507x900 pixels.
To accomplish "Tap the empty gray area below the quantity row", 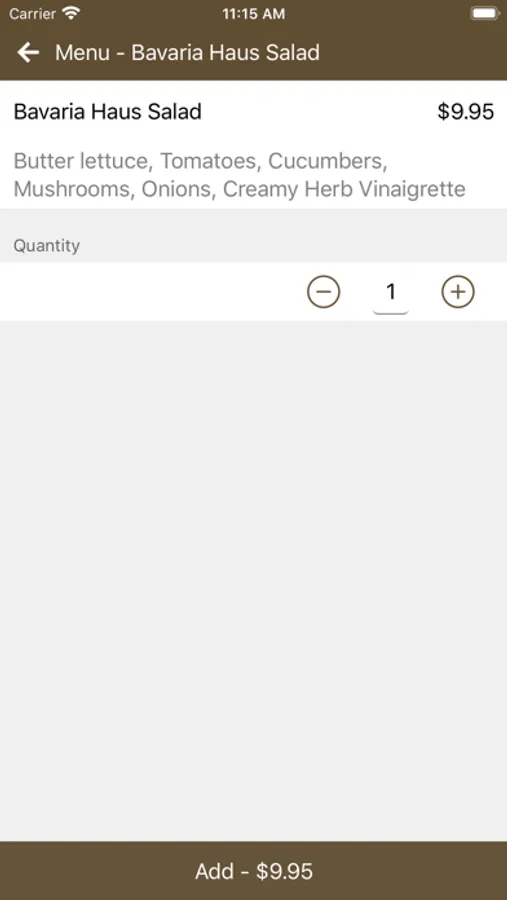I will 253,580.
